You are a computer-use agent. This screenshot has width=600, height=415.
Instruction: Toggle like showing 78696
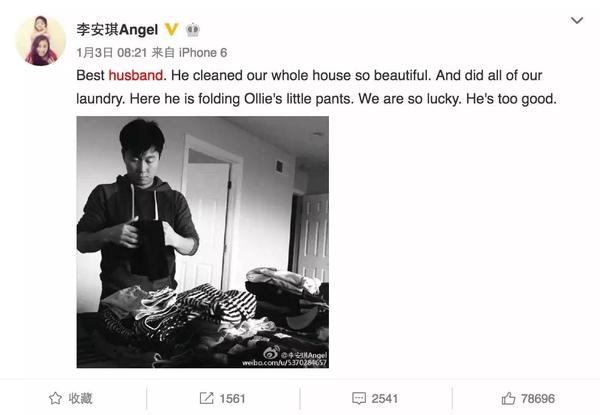coord(528,398)
